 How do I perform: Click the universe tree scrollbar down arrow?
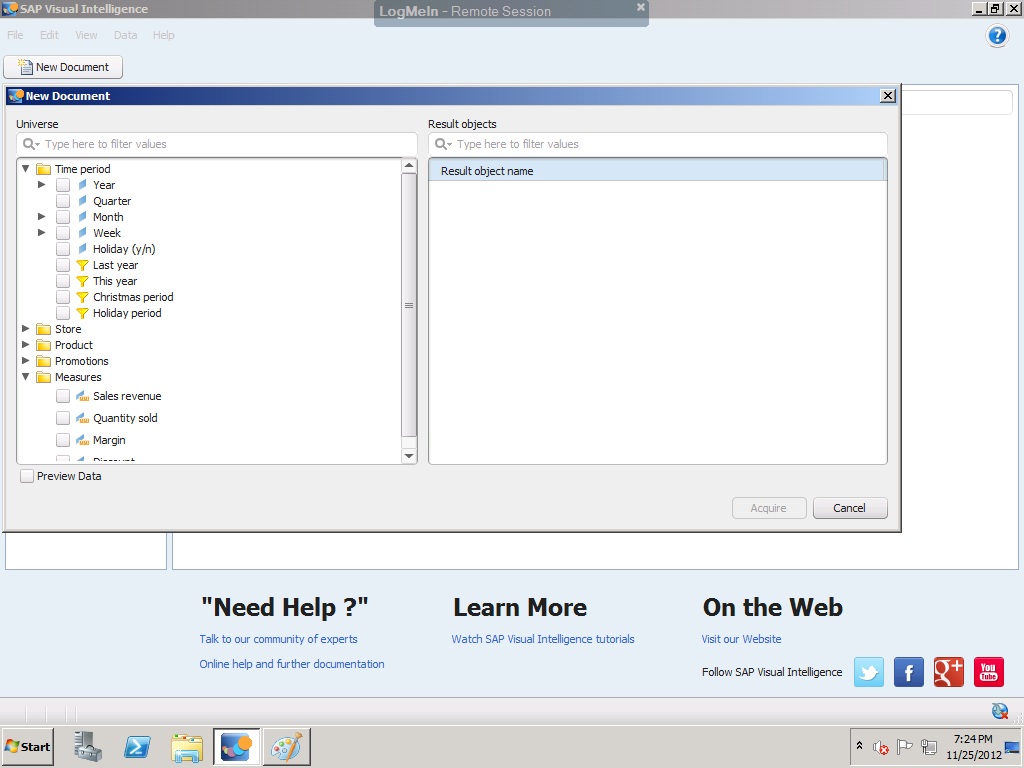click(x=409, y=456)
